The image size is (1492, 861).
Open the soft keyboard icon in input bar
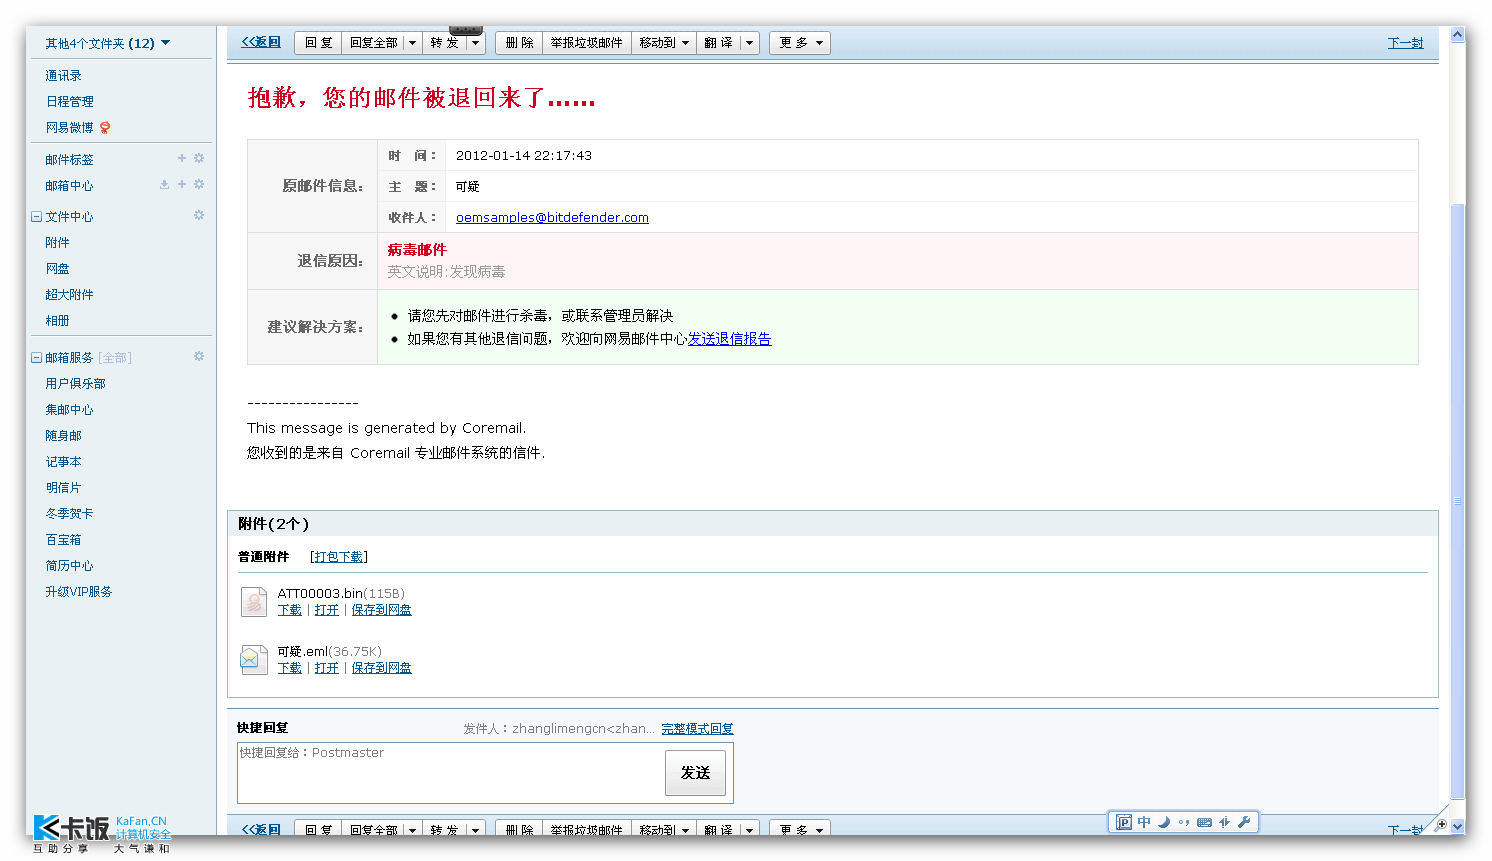pyautogui.click(x=1204, y=822)
